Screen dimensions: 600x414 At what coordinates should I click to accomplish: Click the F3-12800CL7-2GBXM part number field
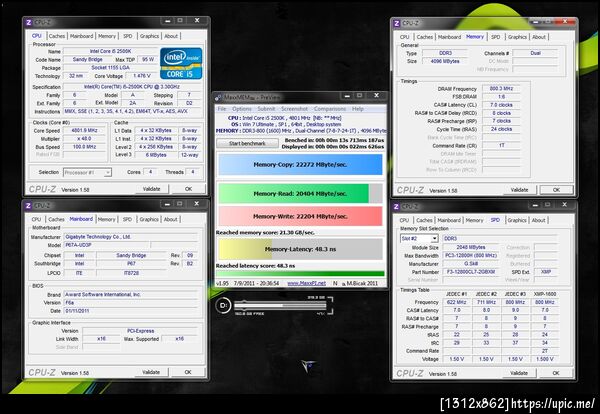[471, 272]
